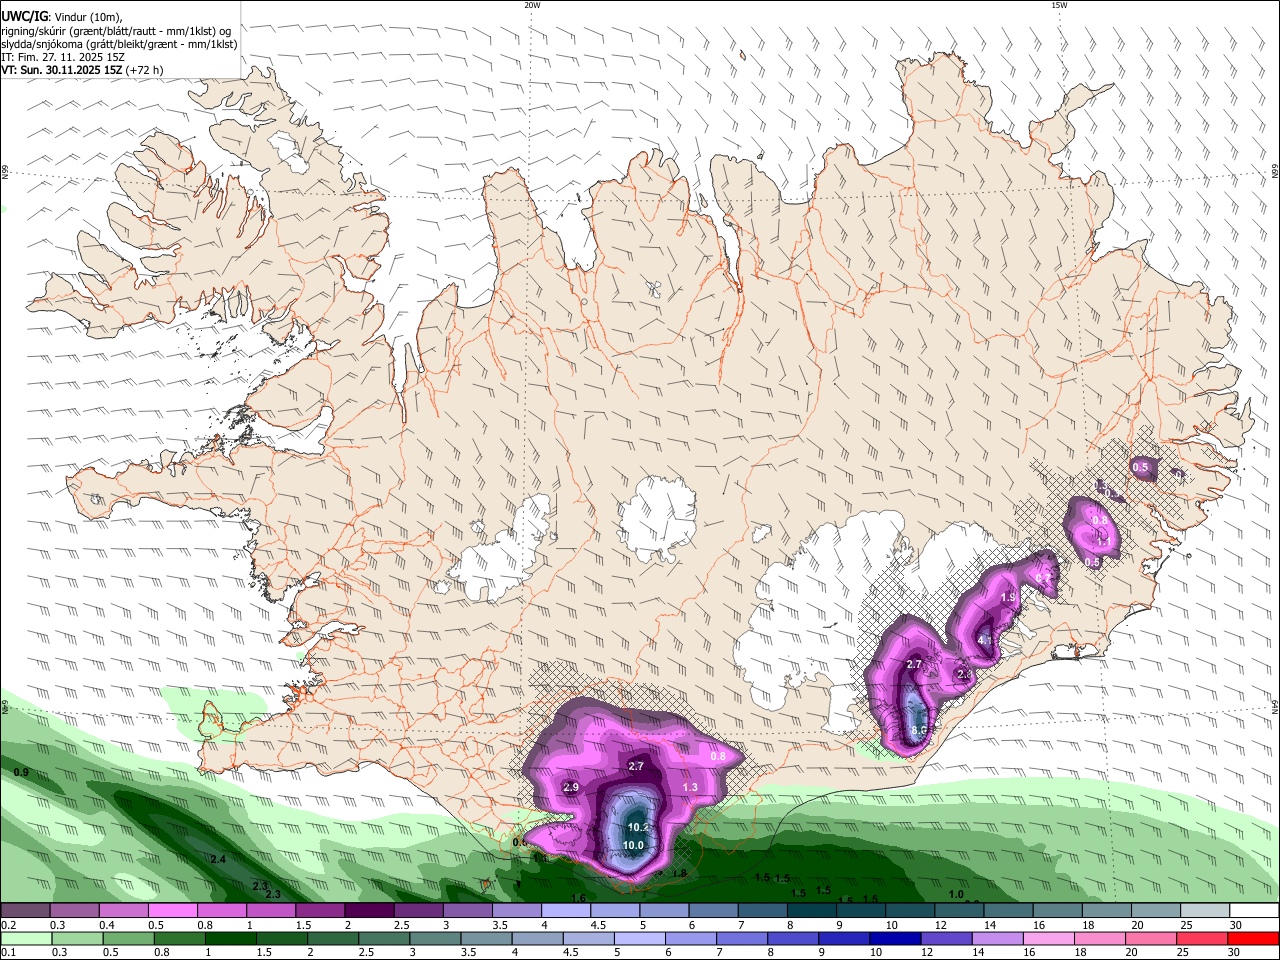Click the 0.9 value at the left edge over the ocean
1280x960 pixels.
[21, 773]
